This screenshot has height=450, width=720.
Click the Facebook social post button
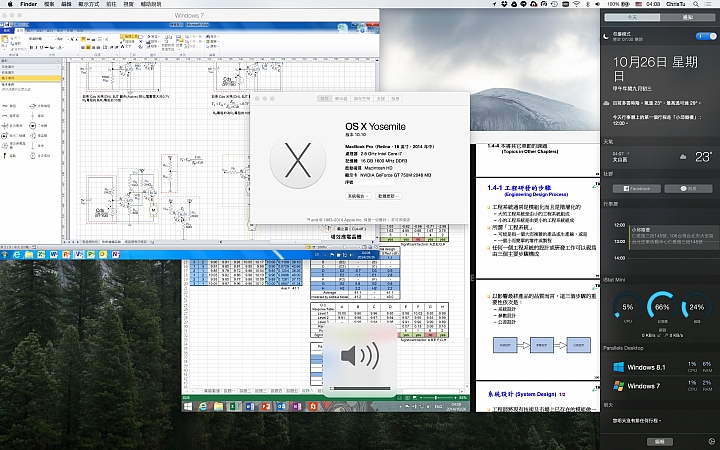(x=636, y=187)
